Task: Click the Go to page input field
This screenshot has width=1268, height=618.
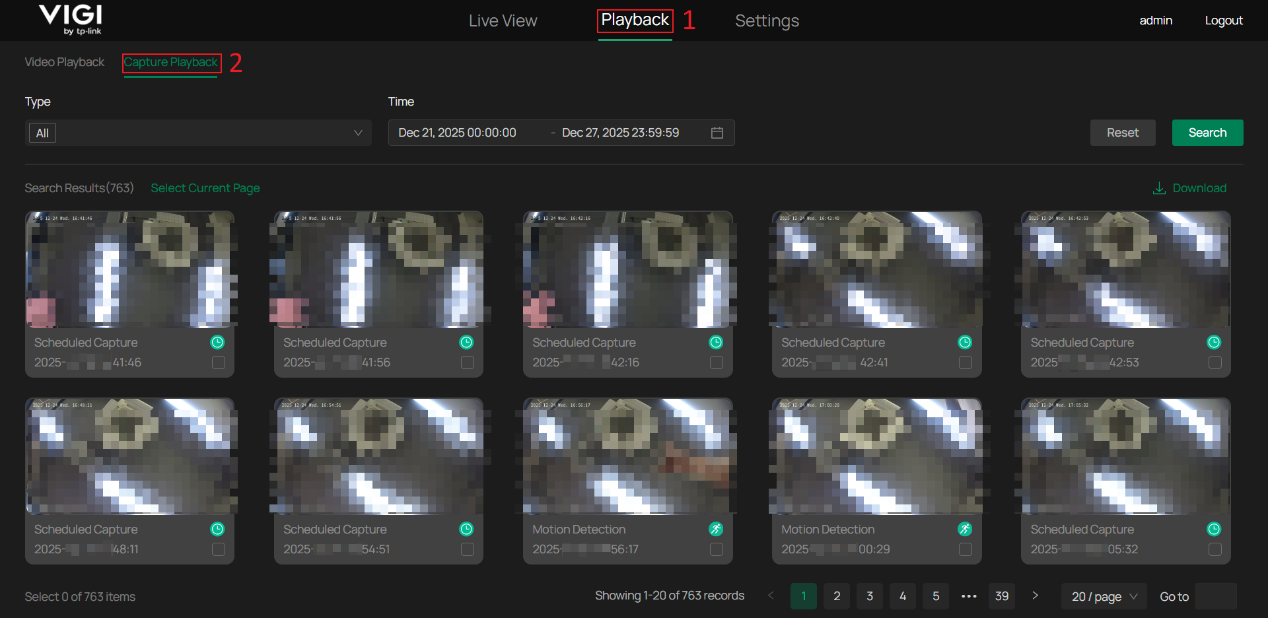Action: [x=1215, y=597]
